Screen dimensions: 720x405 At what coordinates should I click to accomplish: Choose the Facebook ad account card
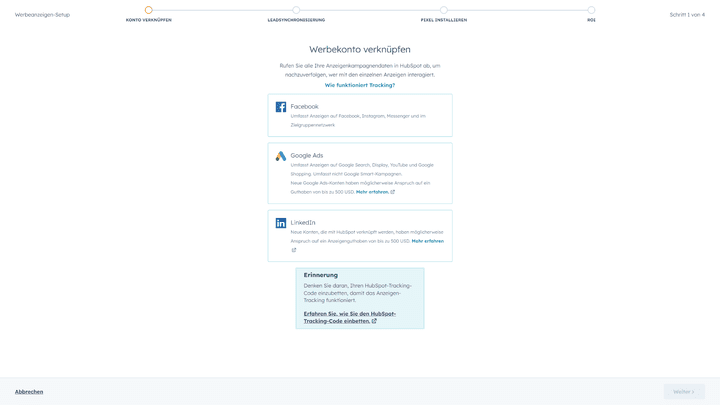360,115
